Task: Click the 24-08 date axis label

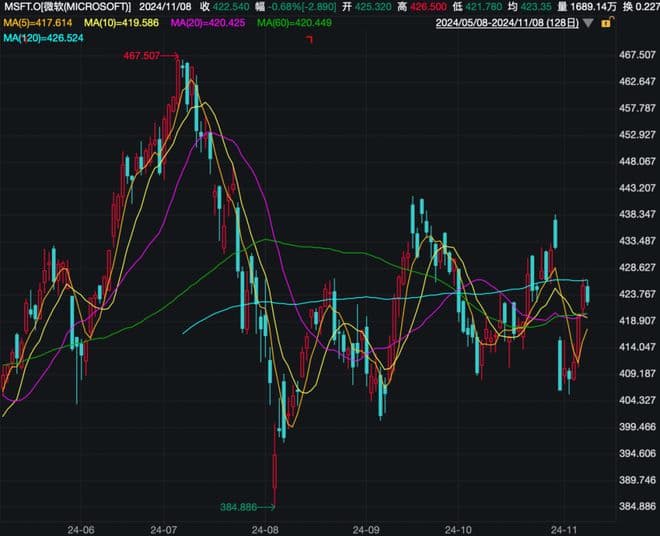Action: pos(265,527)
